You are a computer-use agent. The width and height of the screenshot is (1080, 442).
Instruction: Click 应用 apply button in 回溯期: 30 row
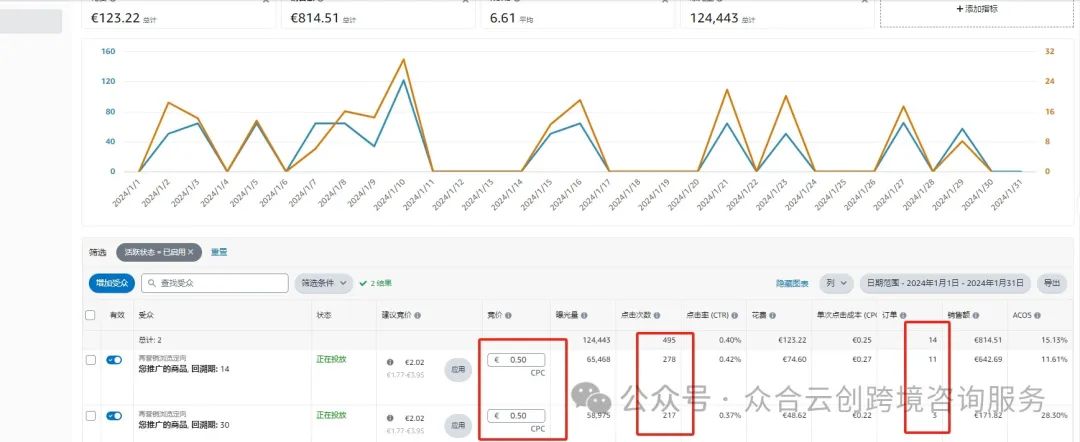click(x=458, y=425)
